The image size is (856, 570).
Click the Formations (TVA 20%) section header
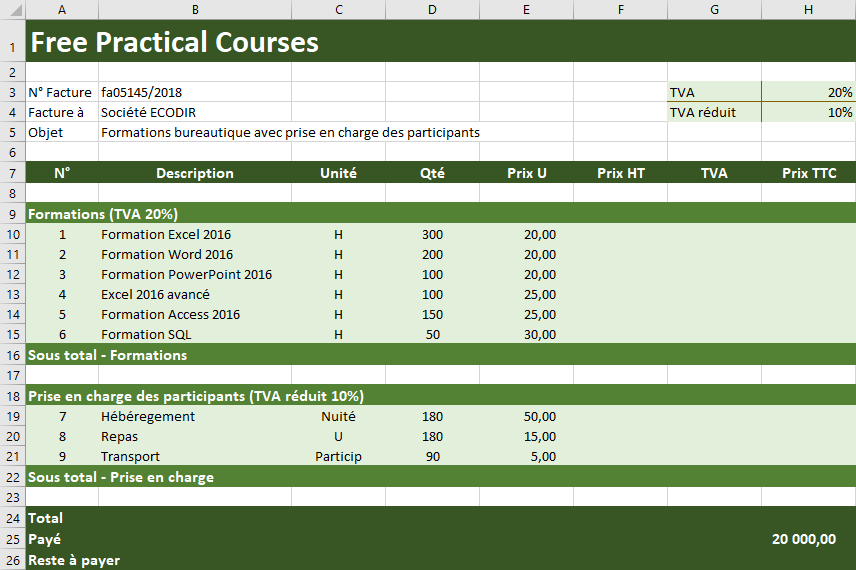coord(104,214)
